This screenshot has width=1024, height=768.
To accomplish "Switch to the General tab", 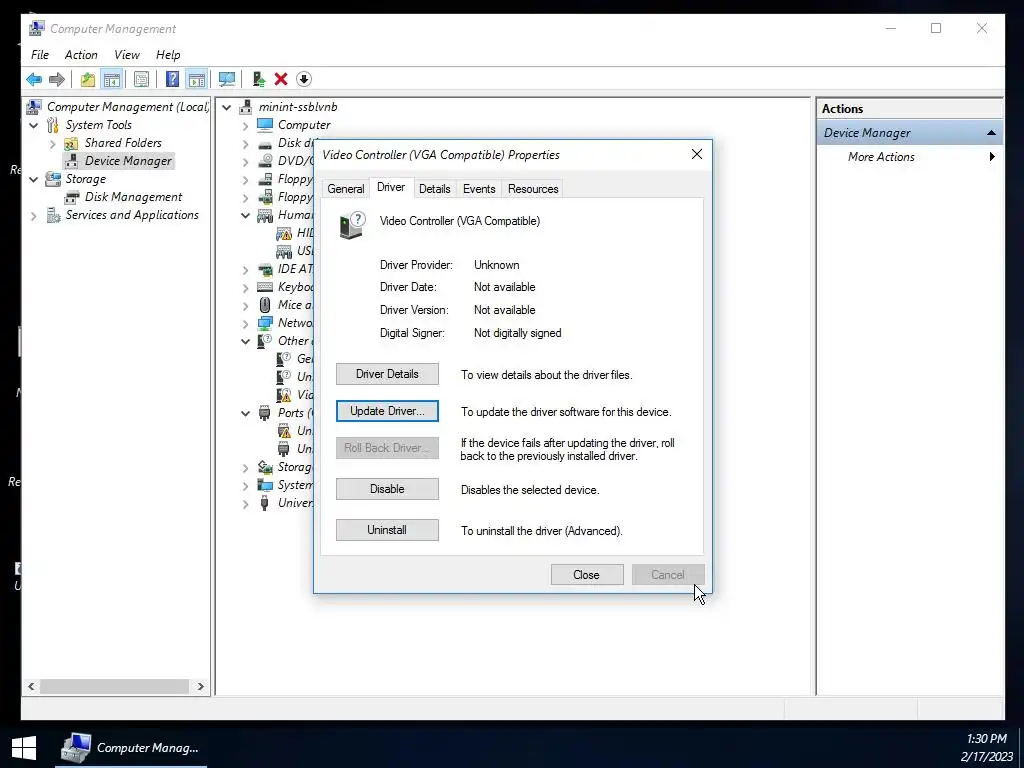I will (345, 189).
